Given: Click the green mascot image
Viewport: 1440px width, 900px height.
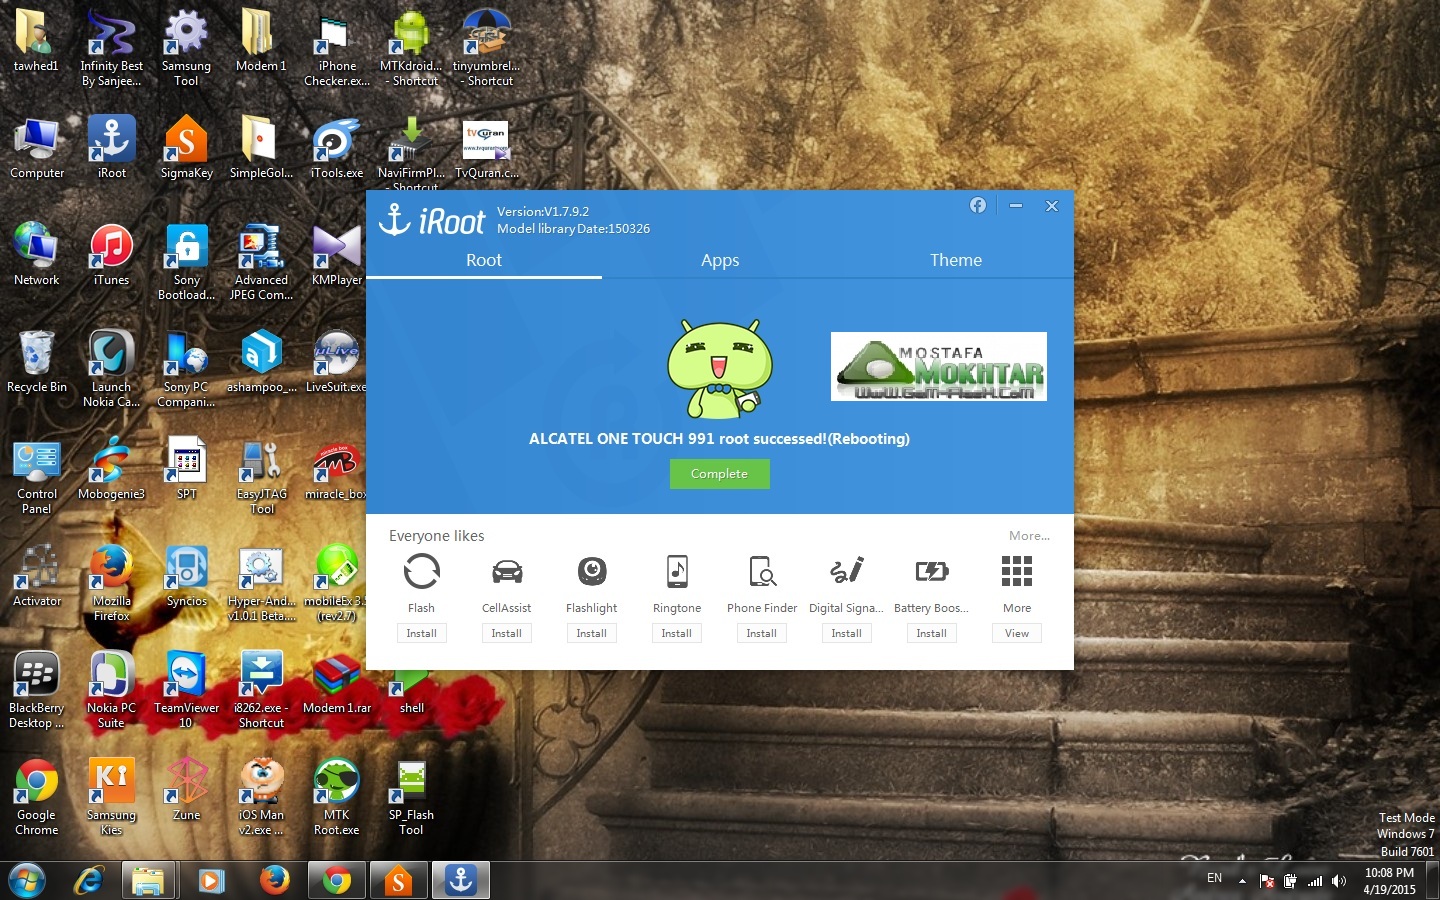Looking at the screenshot, I should (719, 368).
